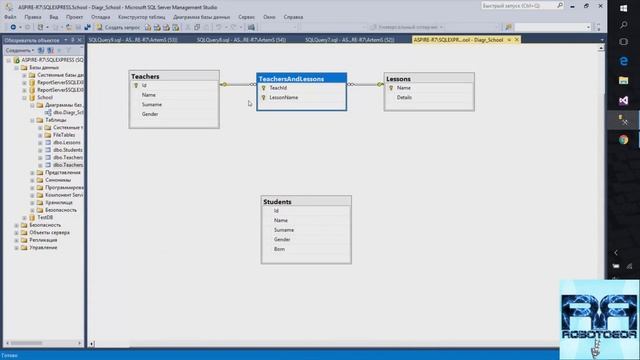Close the Diagr_School diagram tab
640x360 pixels.
517,40
